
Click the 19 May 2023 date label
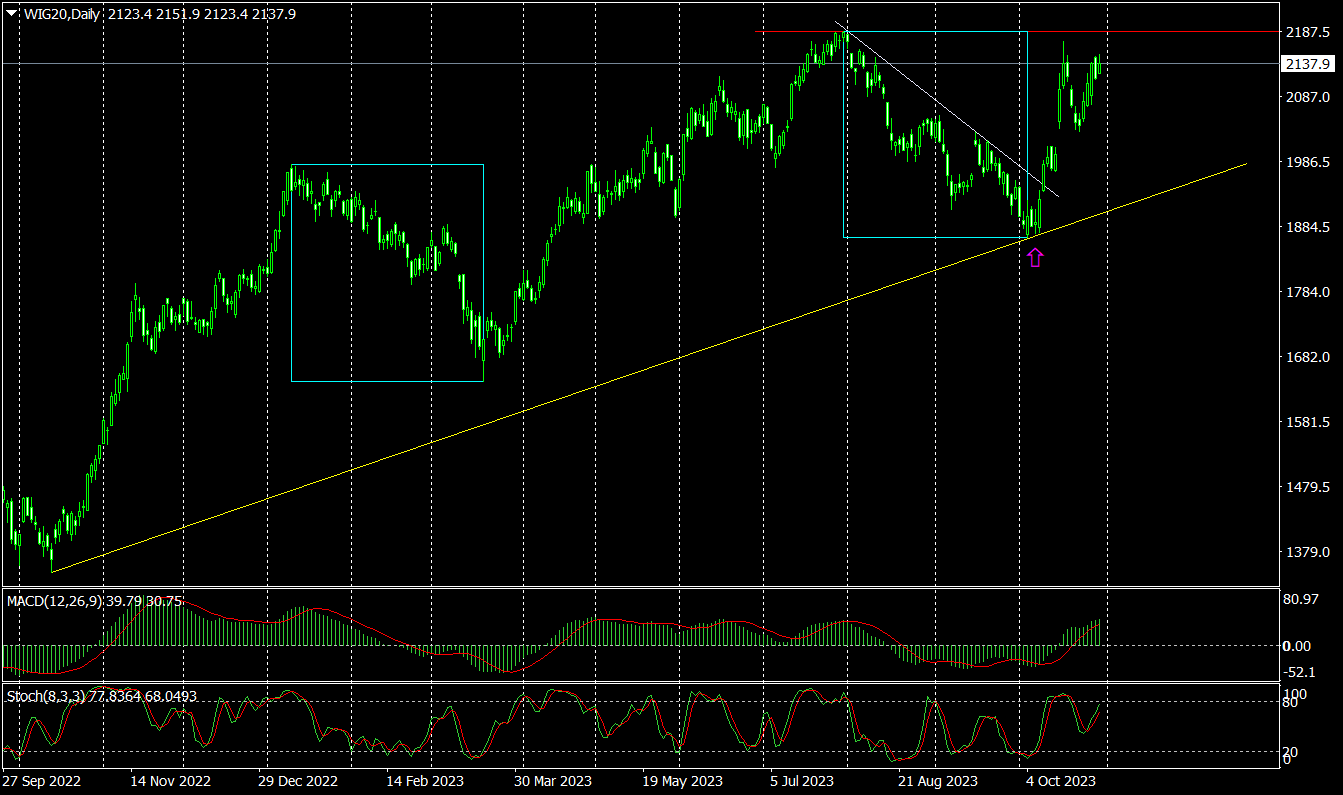(x=683, y=781)
